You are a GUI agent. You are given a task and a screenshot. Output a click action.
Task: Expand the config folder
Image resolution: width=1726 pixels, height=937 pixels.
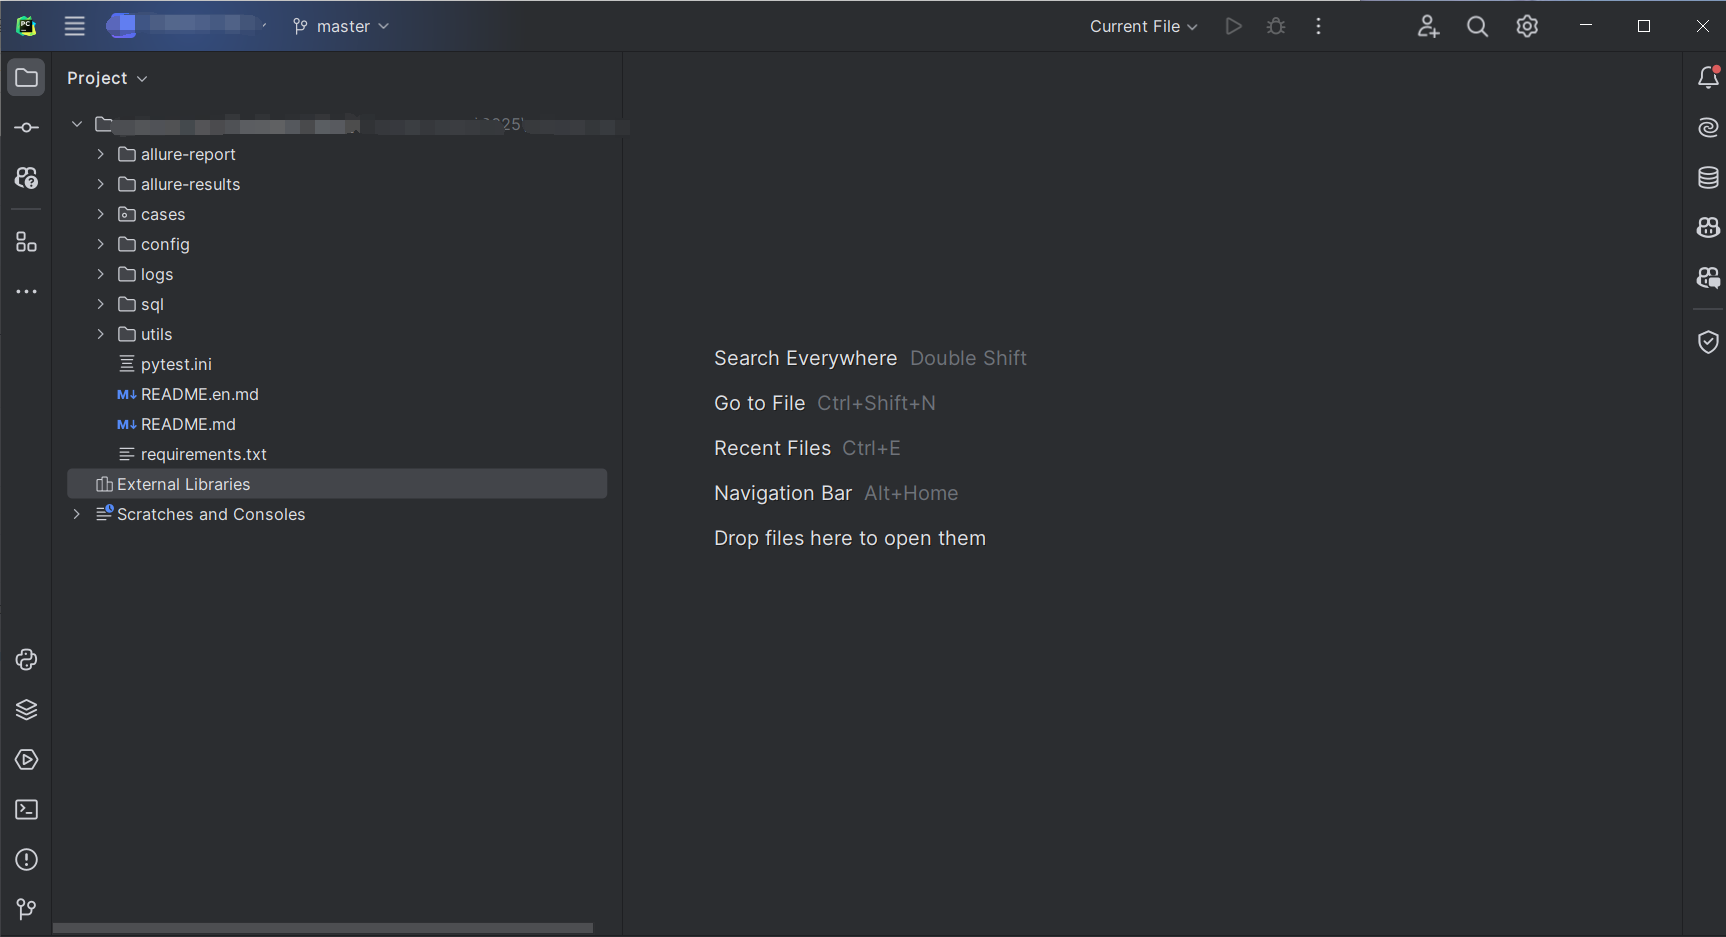point(100,244)
